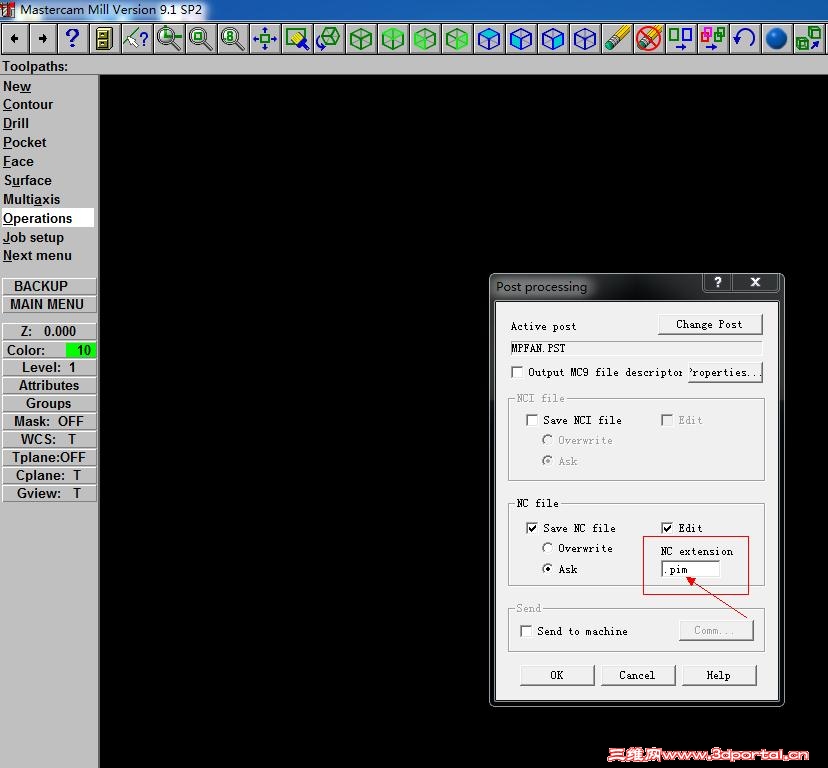Return to MAIN MENU button
The image size is (828, 768).
(49, 305)
